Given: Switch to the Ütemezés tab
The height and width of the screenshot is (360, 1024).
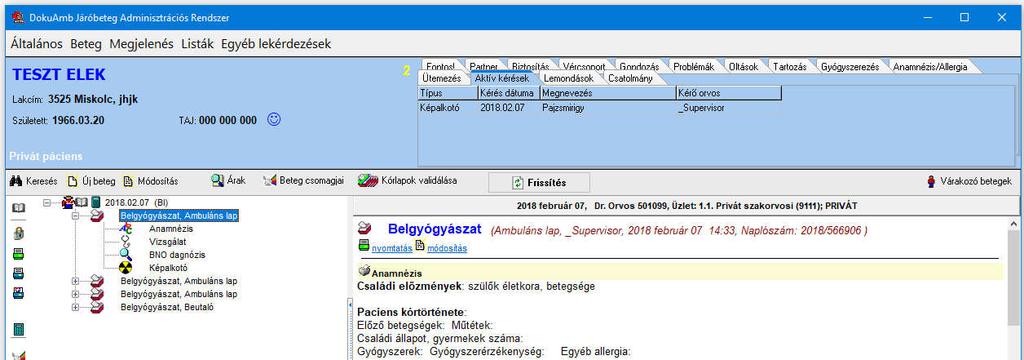Looking at the screenshot, I should click(x=441, y=78).
